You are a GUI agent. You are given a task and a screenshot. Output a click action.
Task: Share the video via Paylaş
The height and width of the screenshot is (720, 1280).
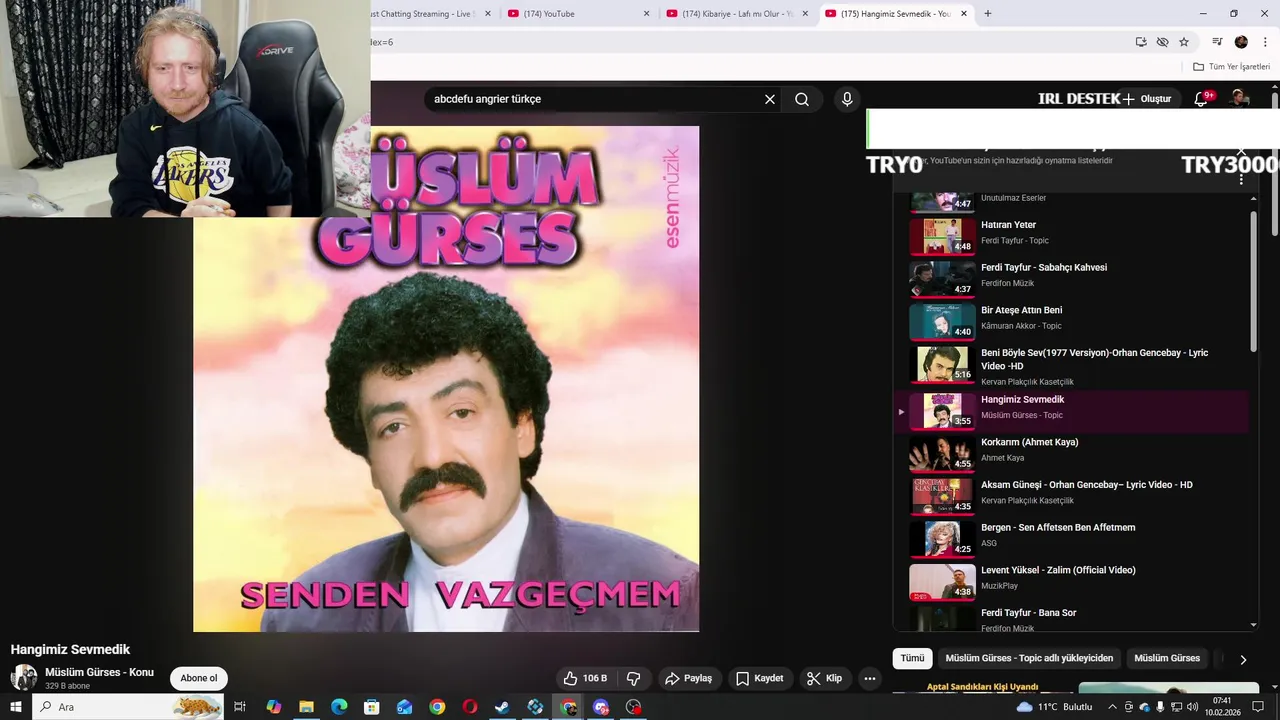pyautogui.click(x=689, y=678)
